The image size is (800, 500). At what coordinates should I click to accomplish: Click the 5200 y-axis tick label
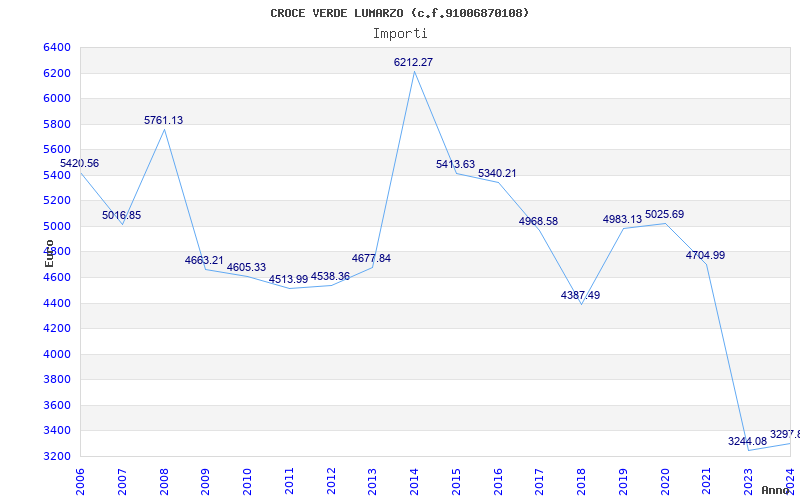[x=57, y=201]
